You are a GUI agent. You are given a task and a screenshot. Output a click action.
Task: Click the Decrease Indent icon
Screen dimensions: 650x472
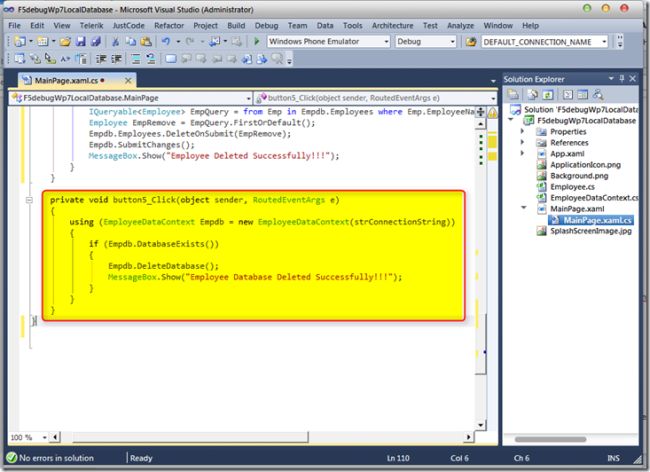(x=101, y=59)
